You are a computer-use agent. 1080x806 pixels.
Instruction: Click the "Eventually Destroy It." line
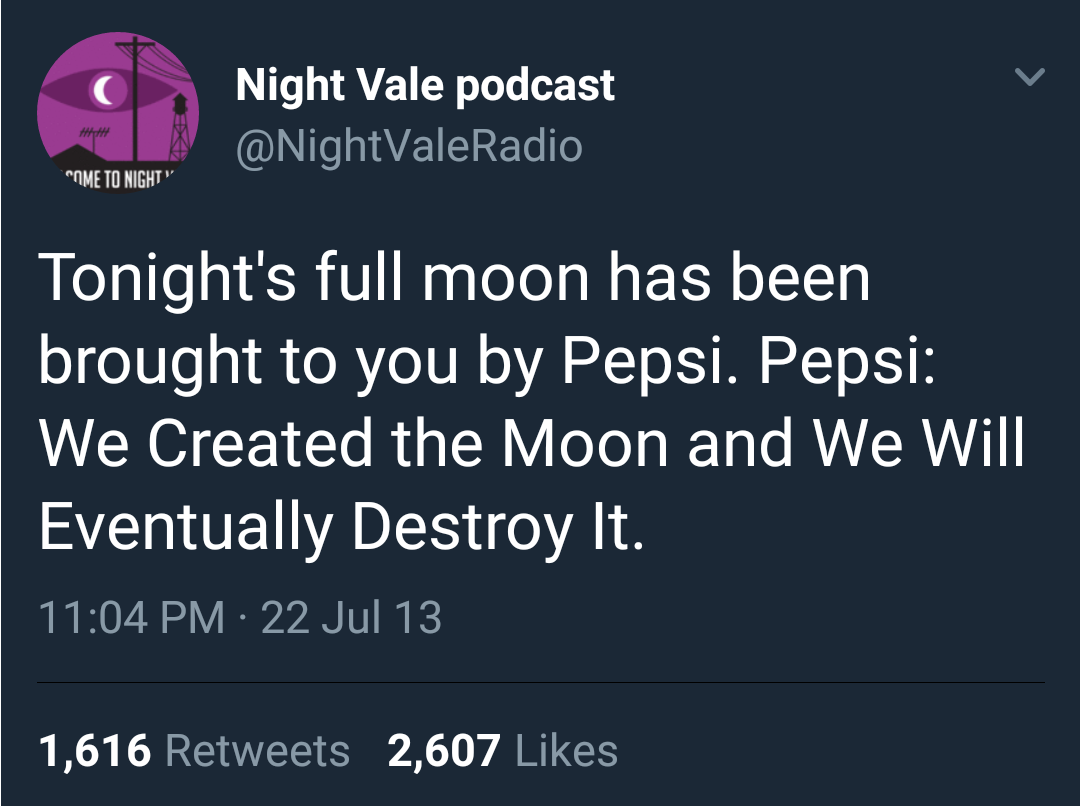pos(342,526)
